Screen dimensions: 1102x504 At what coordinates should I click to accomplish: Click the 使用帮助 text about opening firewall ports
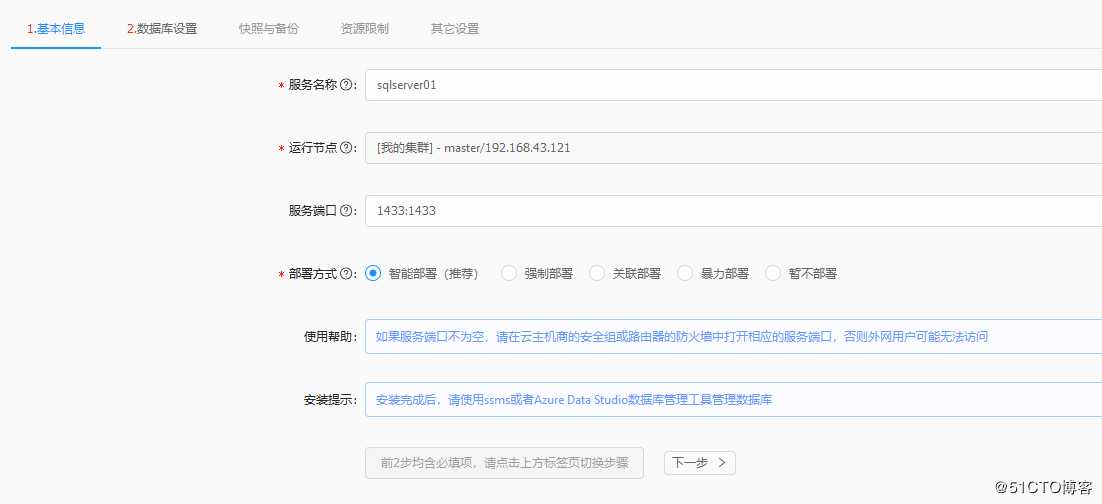pyautogui.click(x=682, y=336)
